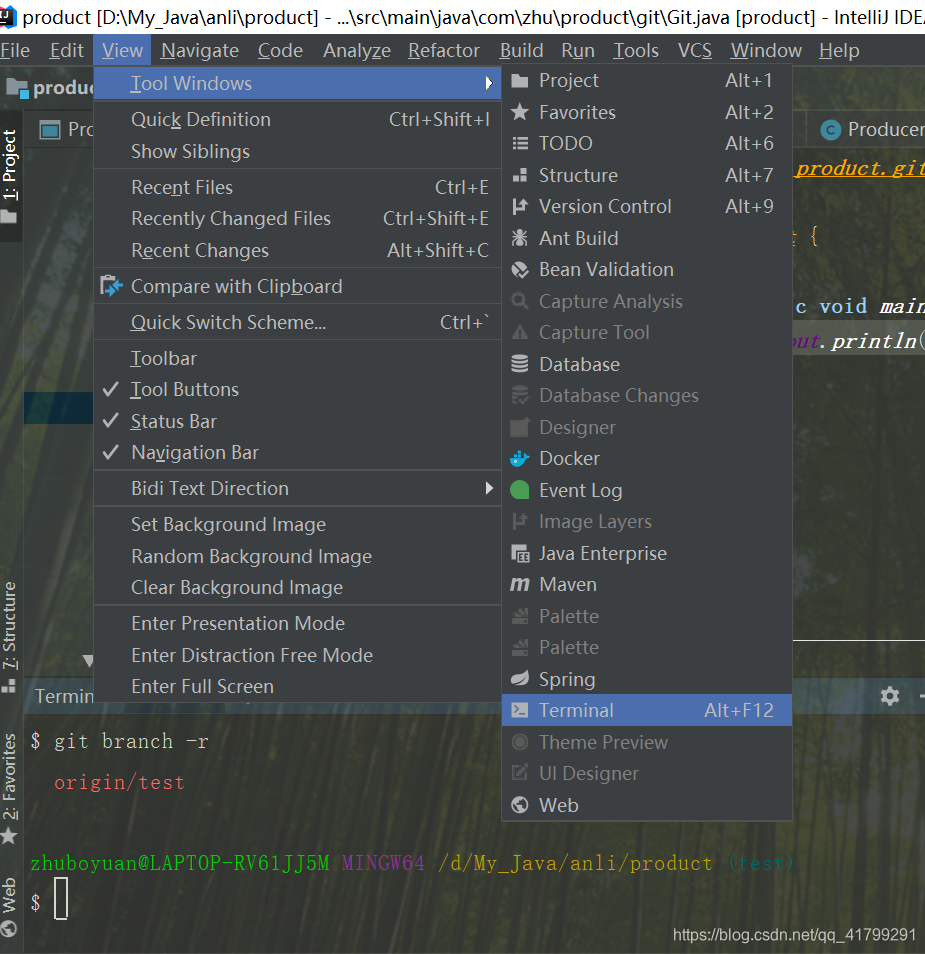Open the Refactor menu
925x954 pixels.
(x=444, y=50)
